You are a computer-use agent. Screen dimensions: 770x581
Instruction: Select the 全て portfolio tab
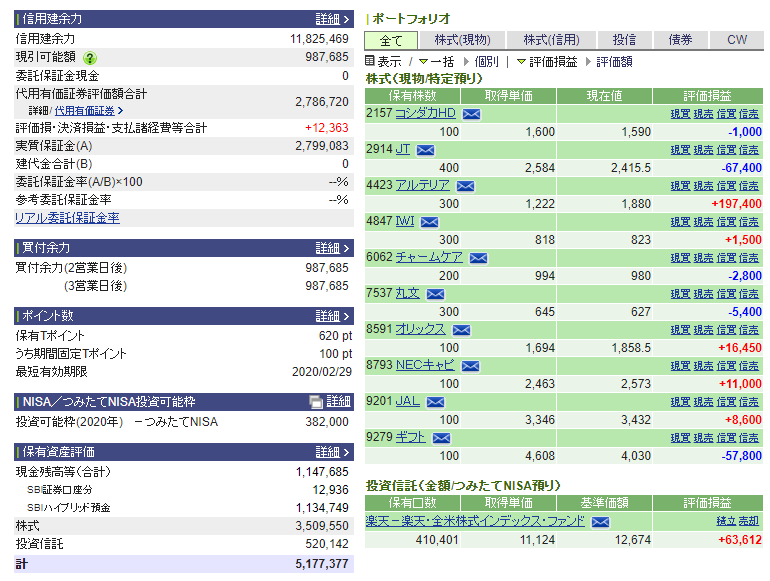(x=391, y=40)
